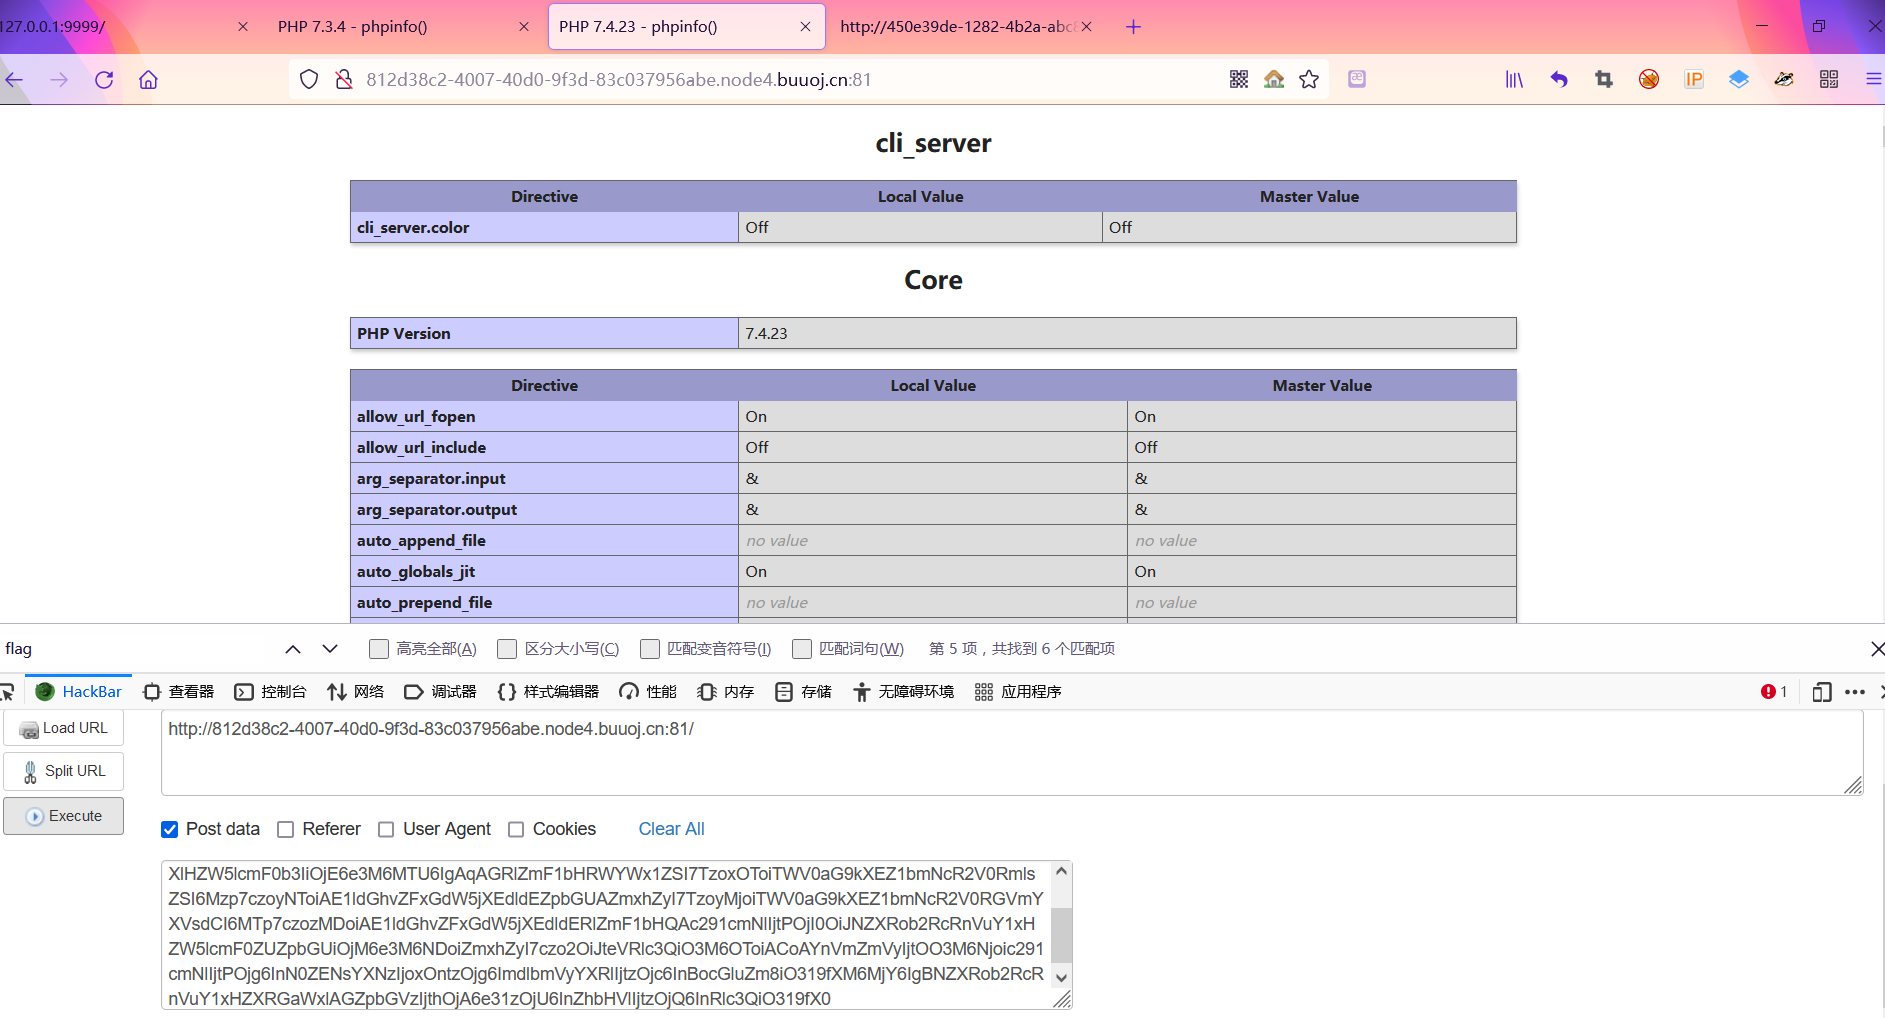Image resolution: width=1885 pixels, height=1018 pixels.
Task: Click the Clear All link
Action: [x=671, y=829]
